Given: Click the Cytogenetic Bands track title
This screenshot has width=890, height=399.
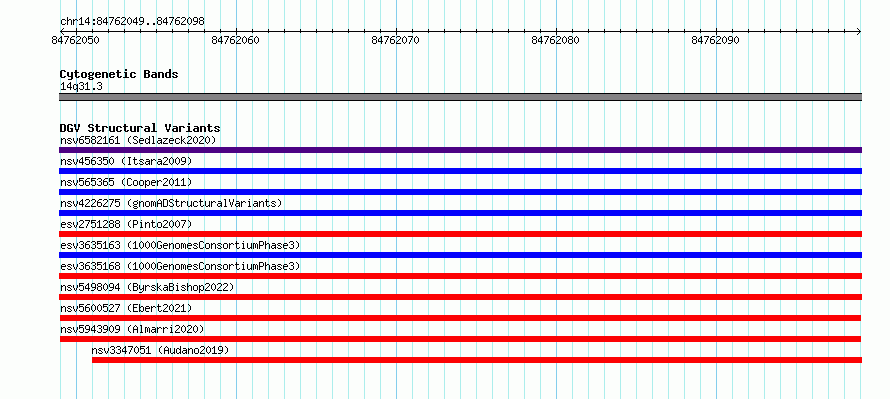Looking at the screenshot, I should (x=119, y=74).
